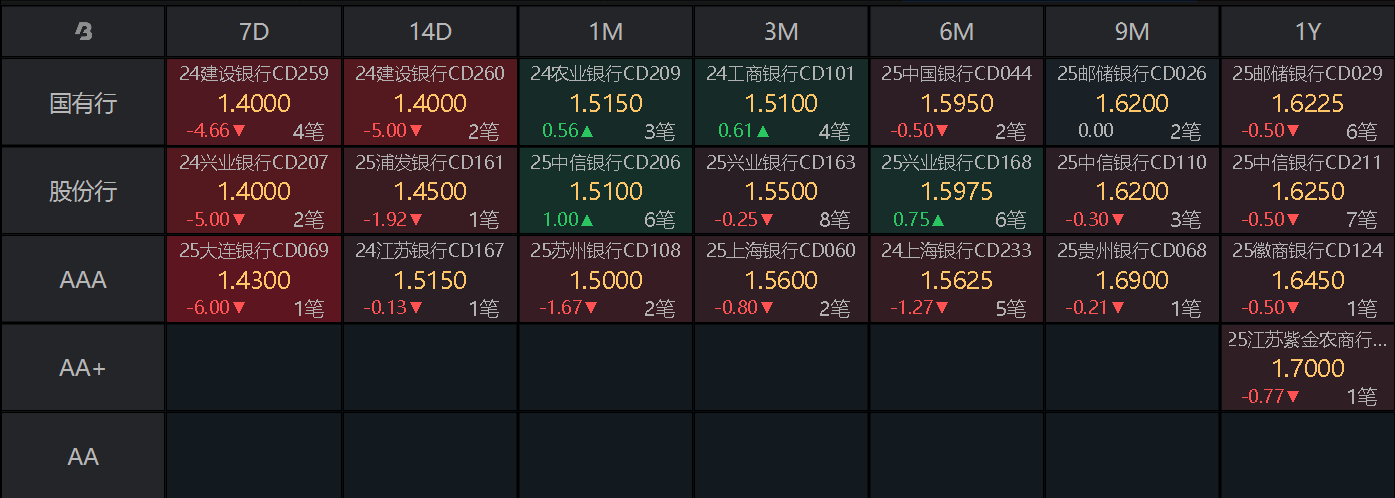The height and width of the screenshot is (498, 1395).
Task: Open the 25苏州银行CD108 quote cell
Action: pos(605,279)
